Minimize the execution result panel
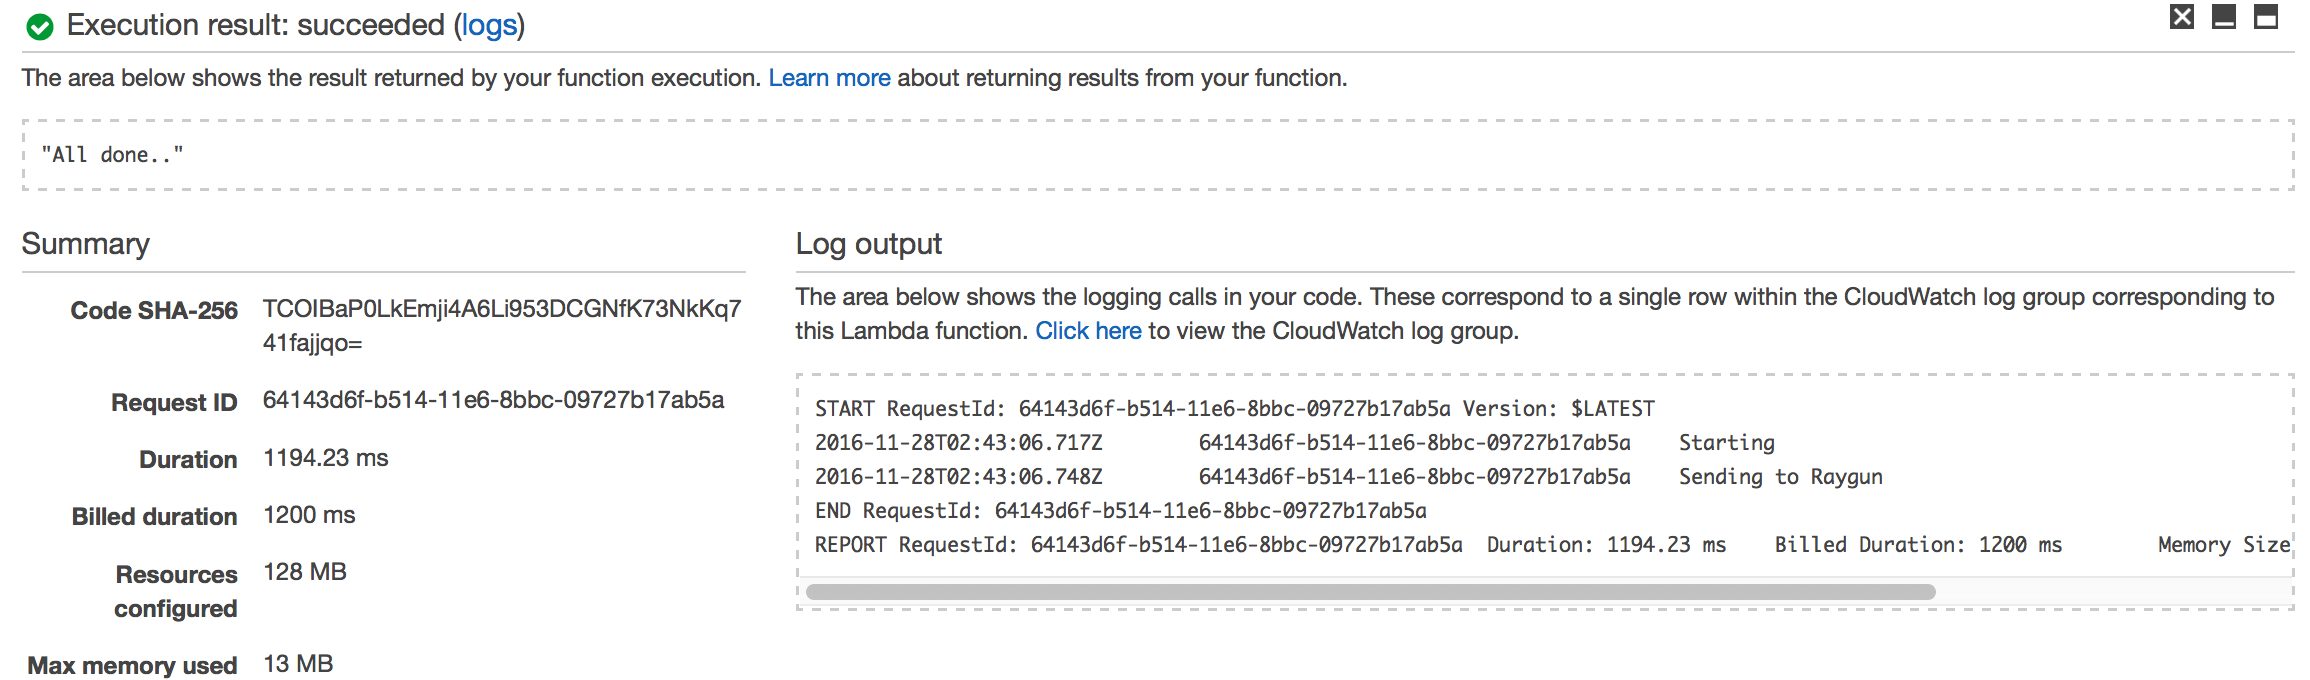Image resolution: width=2310 pixels, height=680 pixels. 2224,17
